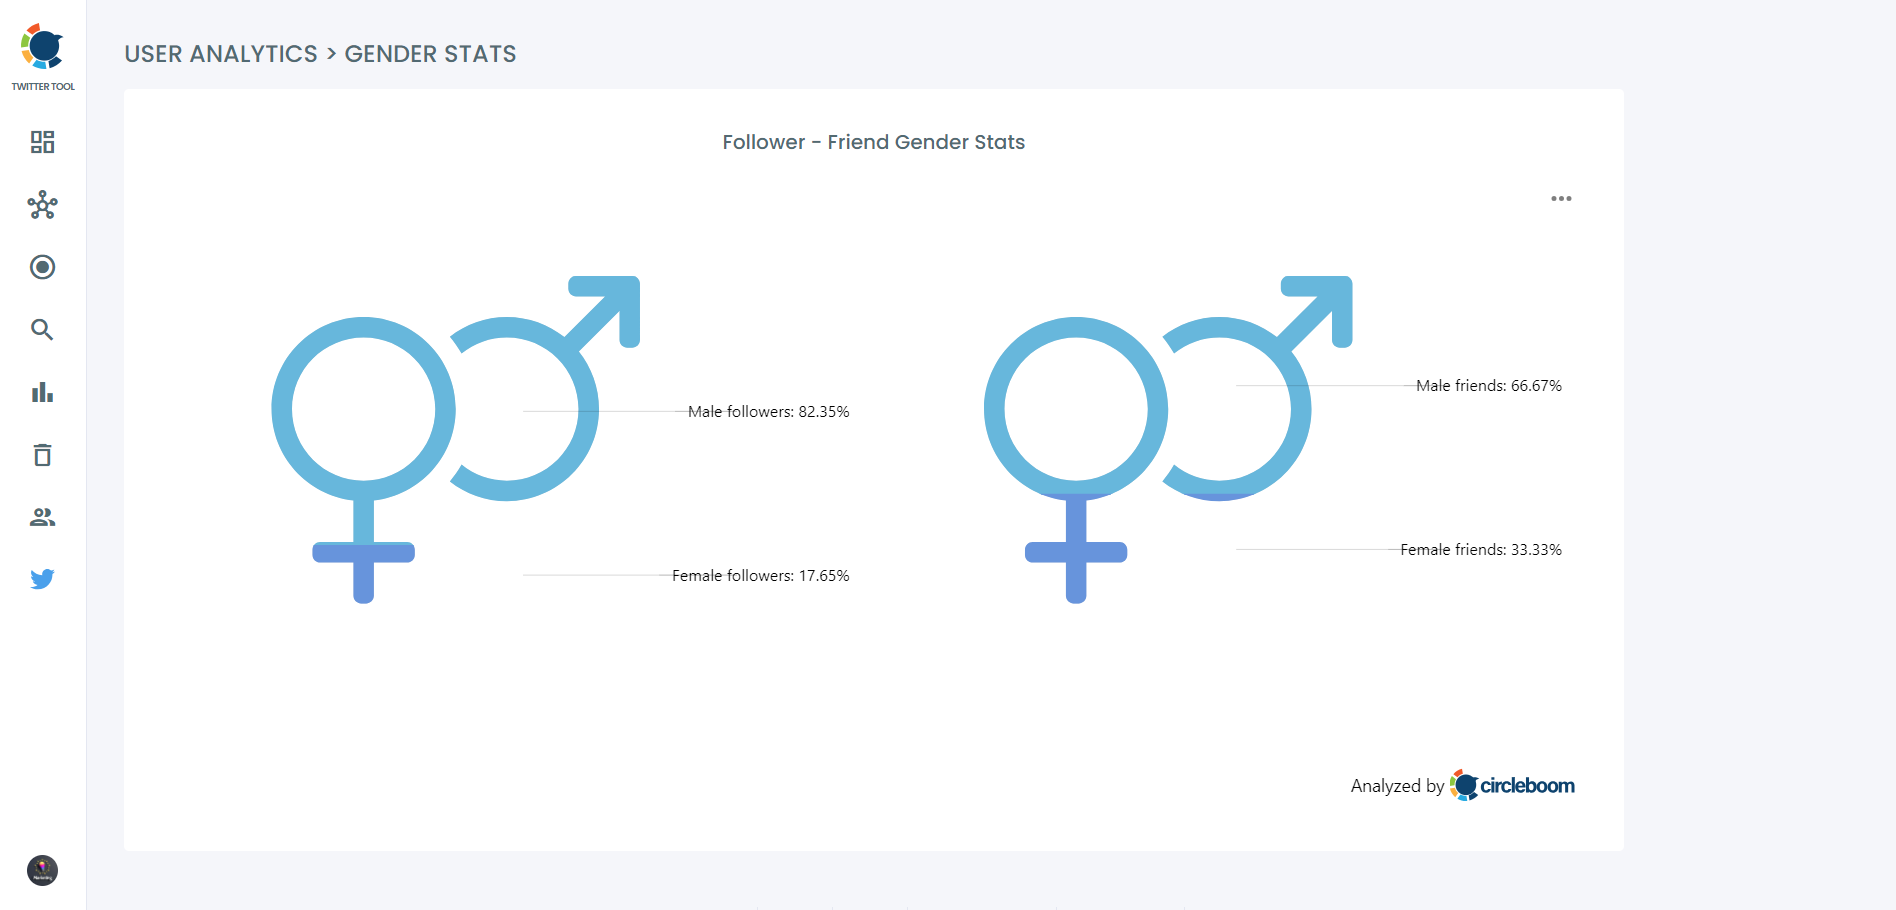
Task: Click the 'Female followers: 17.65%' label
Action: coord(761,575)
